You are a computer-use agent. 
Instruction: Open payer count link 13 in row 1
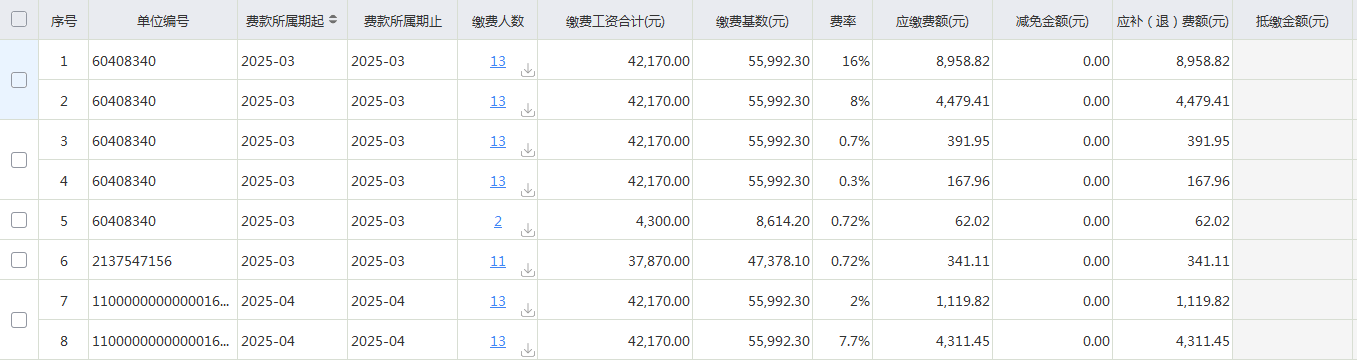[498, 61]
